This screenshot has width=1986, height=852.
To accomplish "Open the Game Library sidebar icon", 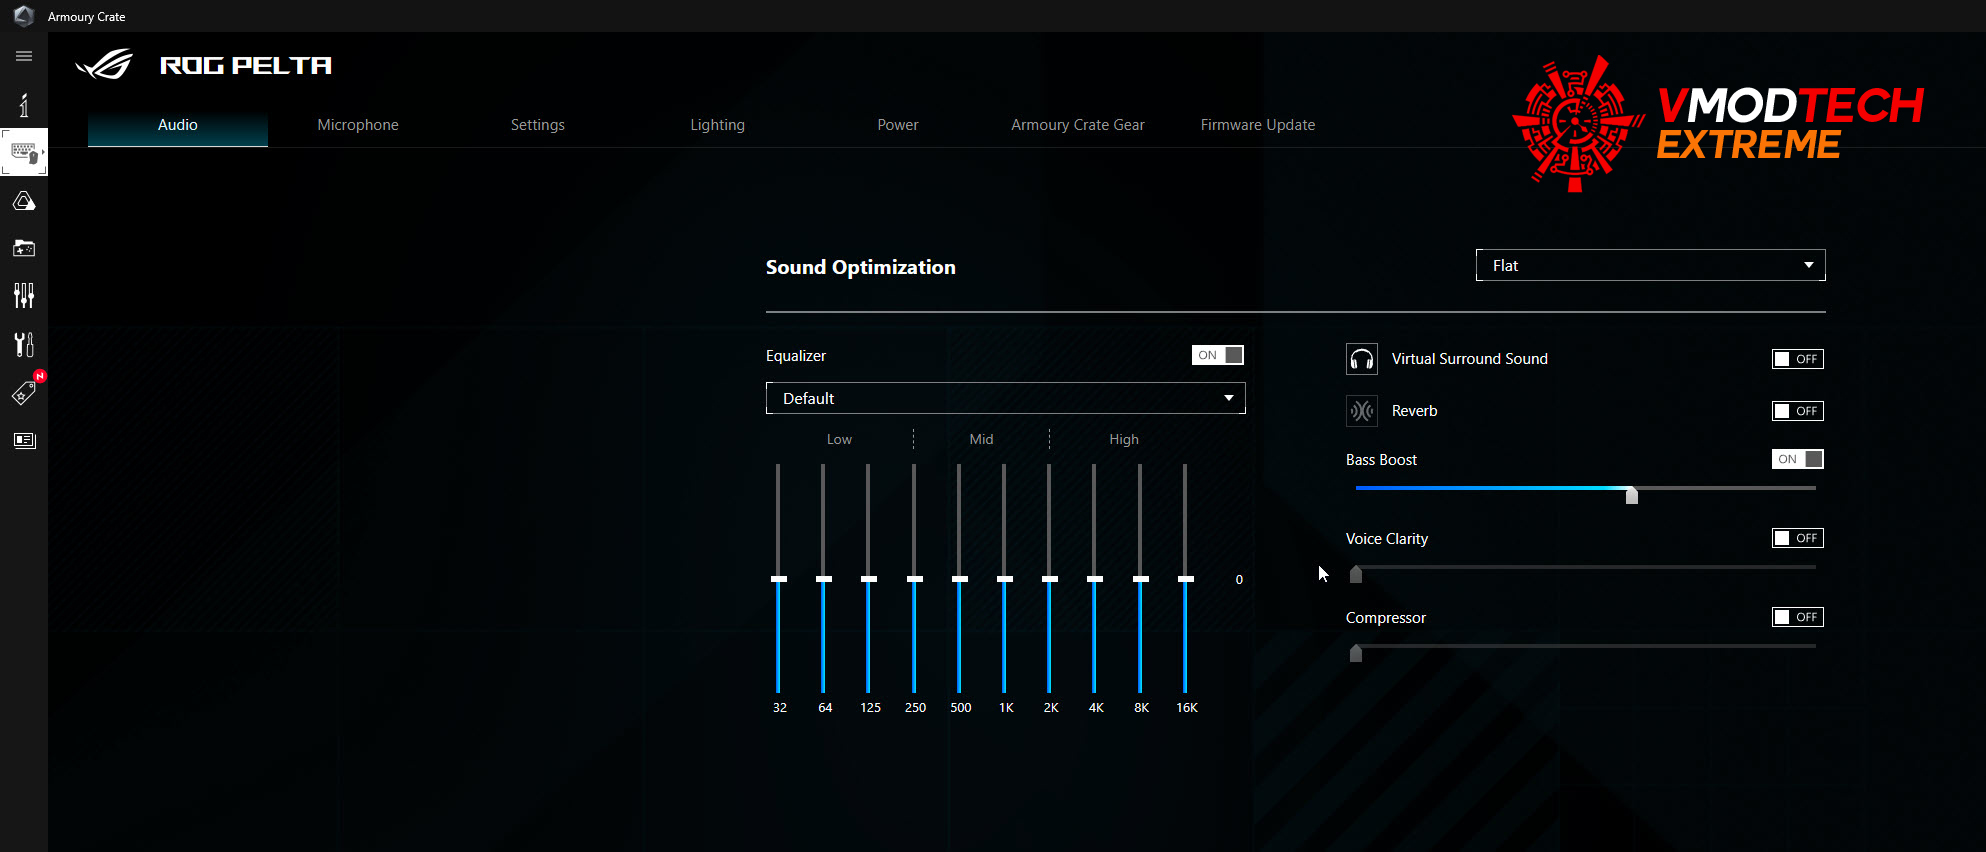I will tap(24, 248).
